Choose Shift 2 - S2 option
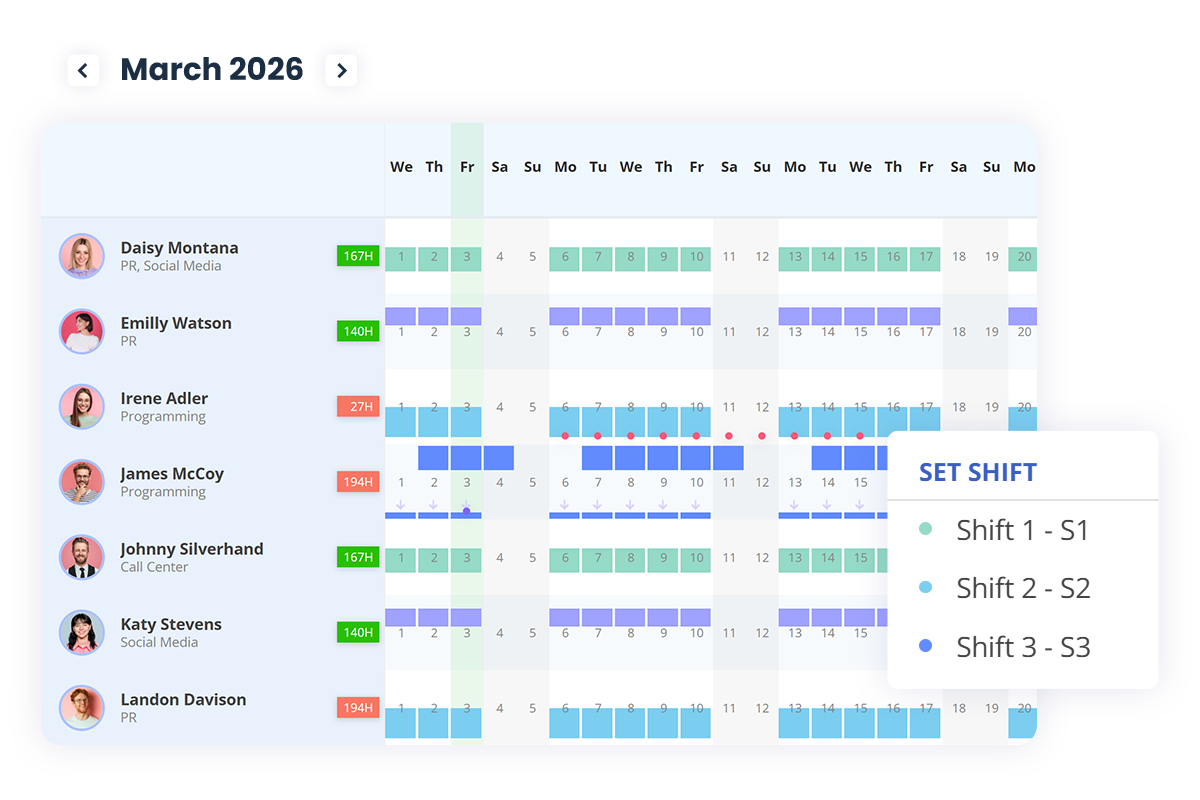 pos(1021,588)
